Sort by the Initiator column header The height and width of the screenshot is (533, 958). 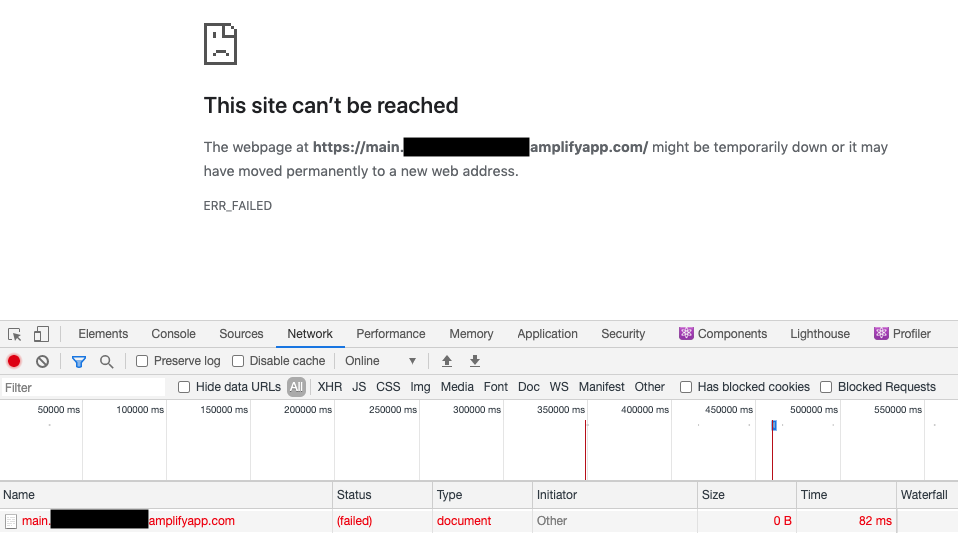[x=615, y=495]
